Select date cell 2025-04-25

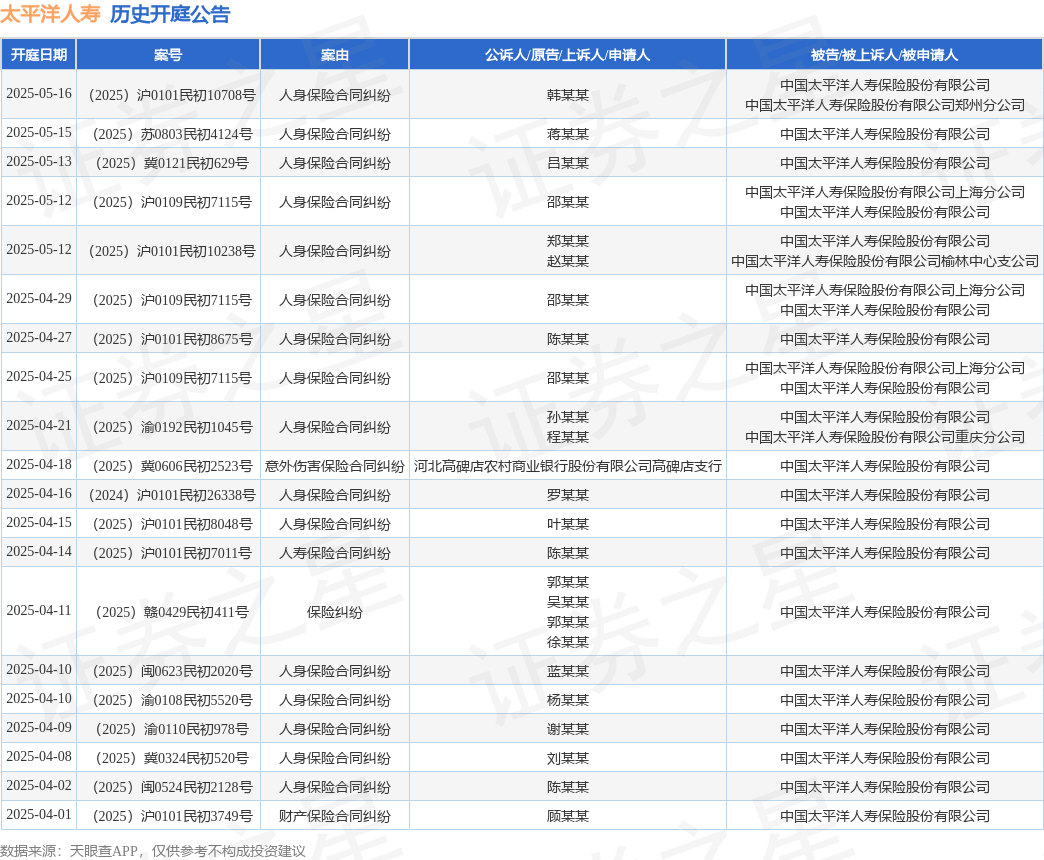pos(39,377)
